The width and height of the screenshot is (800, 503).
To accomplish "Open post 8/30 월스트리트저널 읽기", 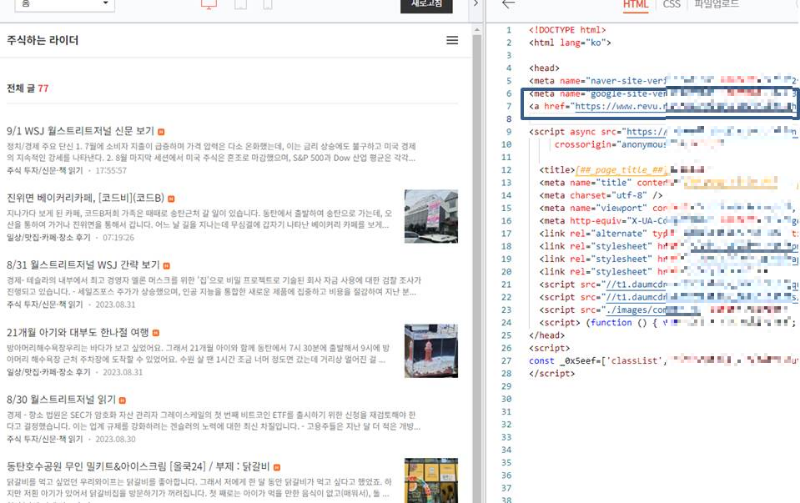I will (61, 399).
